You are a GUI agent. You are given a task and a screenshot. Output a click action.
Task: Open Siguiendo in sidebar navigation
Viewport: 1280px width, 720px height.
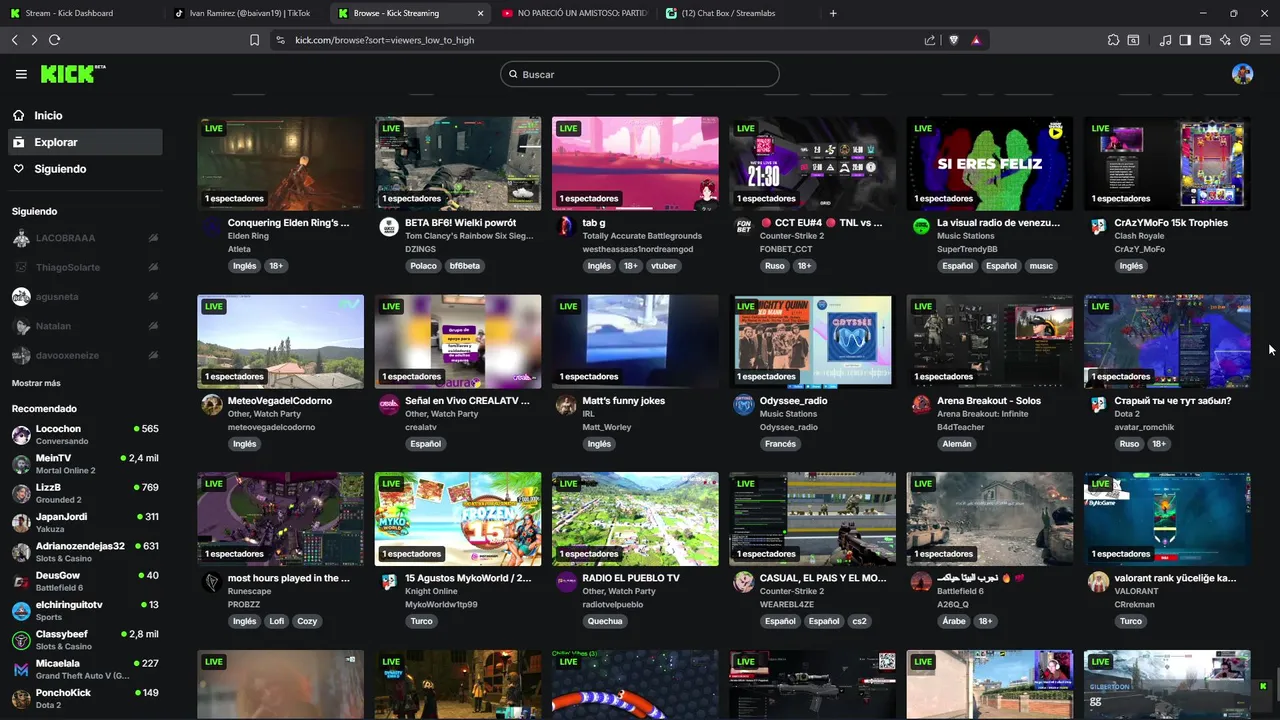coord(84,169)
